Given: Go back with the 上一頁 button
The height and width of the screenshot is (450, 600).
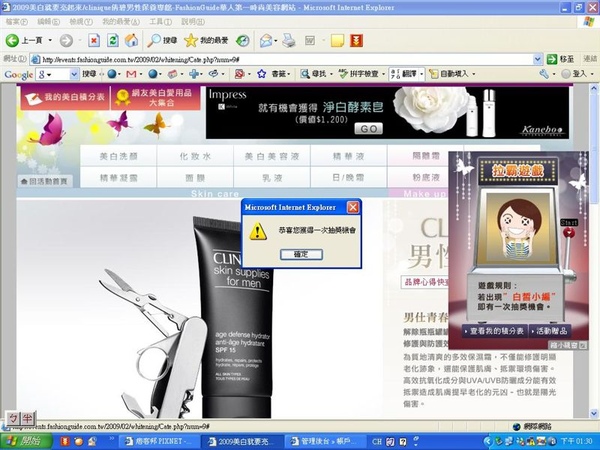Looking at the screenshot, I should 24,40.
